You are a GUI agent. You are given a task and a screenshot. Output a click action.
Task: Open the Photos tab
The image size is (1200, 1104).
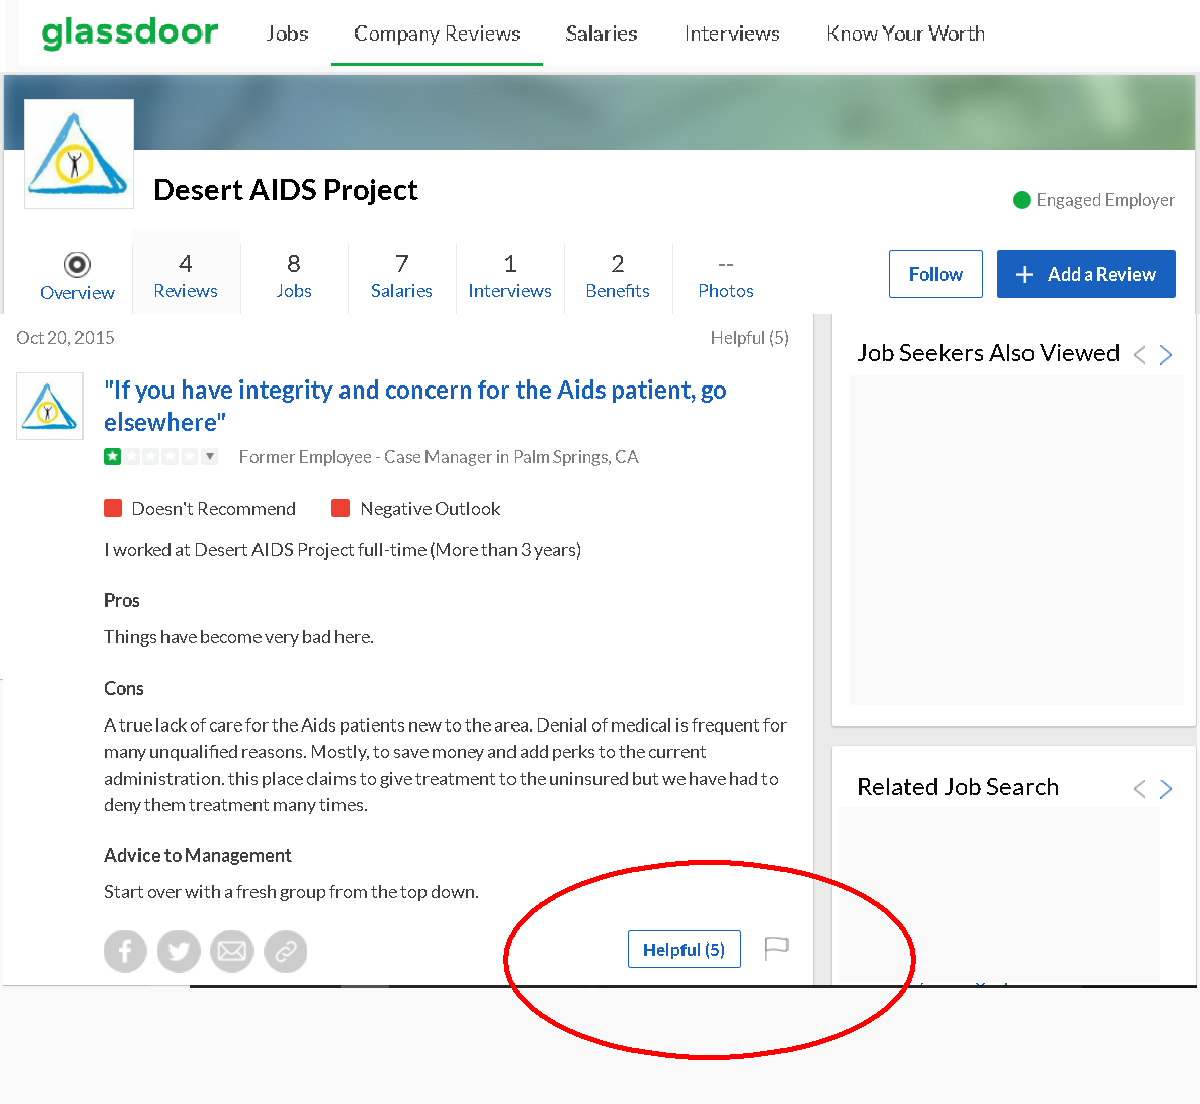pyautogui.click(x=726, y=276)
